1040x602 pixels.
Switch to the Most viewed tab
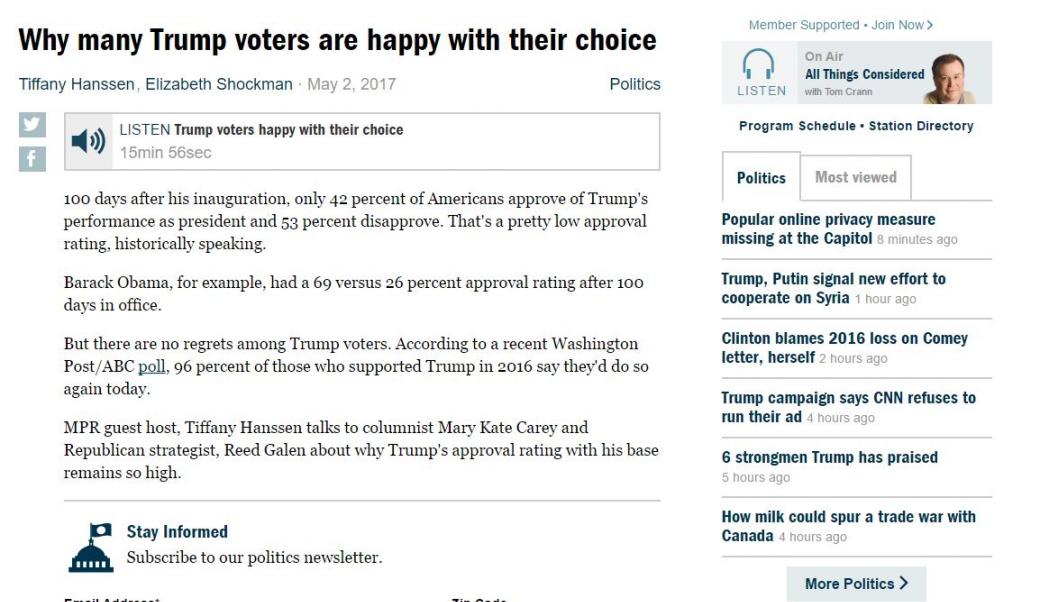tap(855, 177)
